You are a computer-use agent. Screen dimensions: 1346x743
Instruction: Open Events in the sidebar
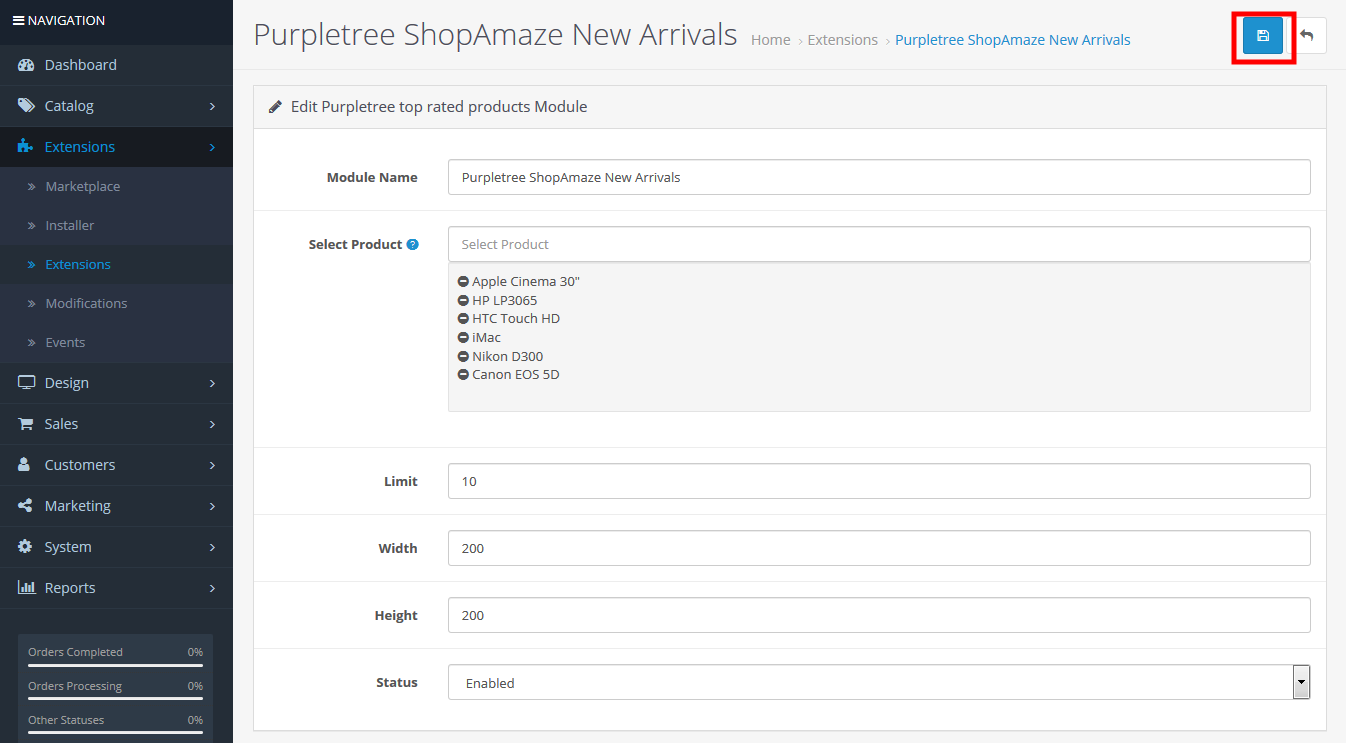[x=65, y=343]
